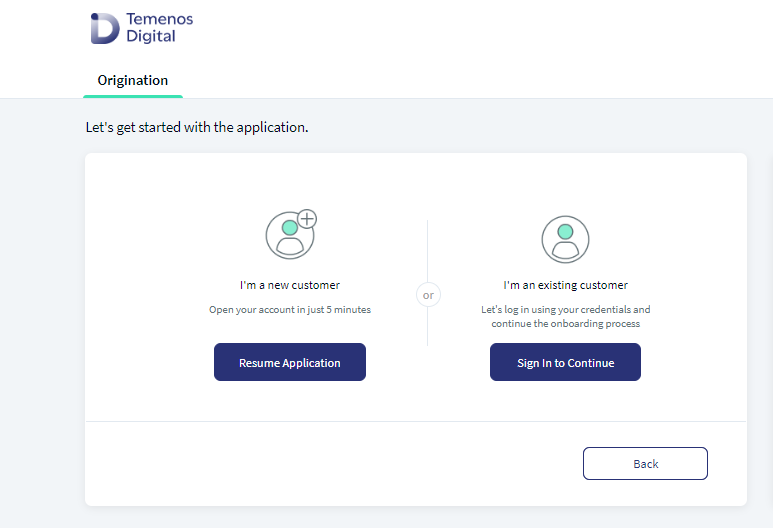Click the 'log in using your credentials' description
The height and width of the screenshot is (528, 773).
coord(565,310)
